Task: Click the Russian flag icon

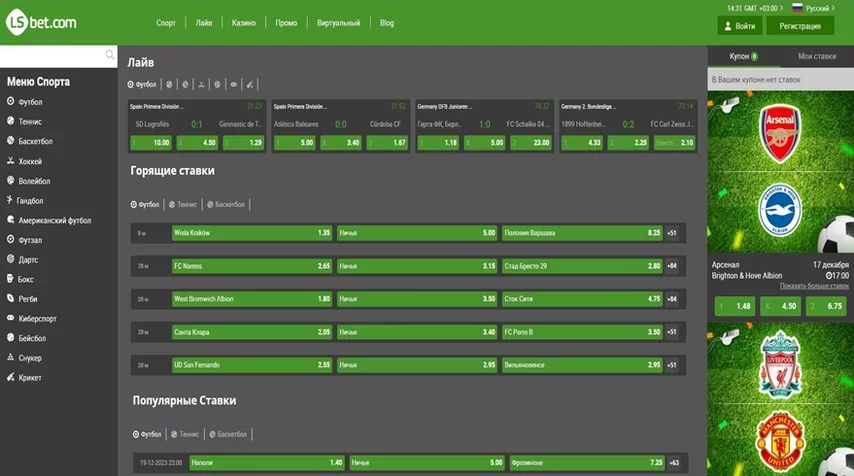Action: [797, 8]
